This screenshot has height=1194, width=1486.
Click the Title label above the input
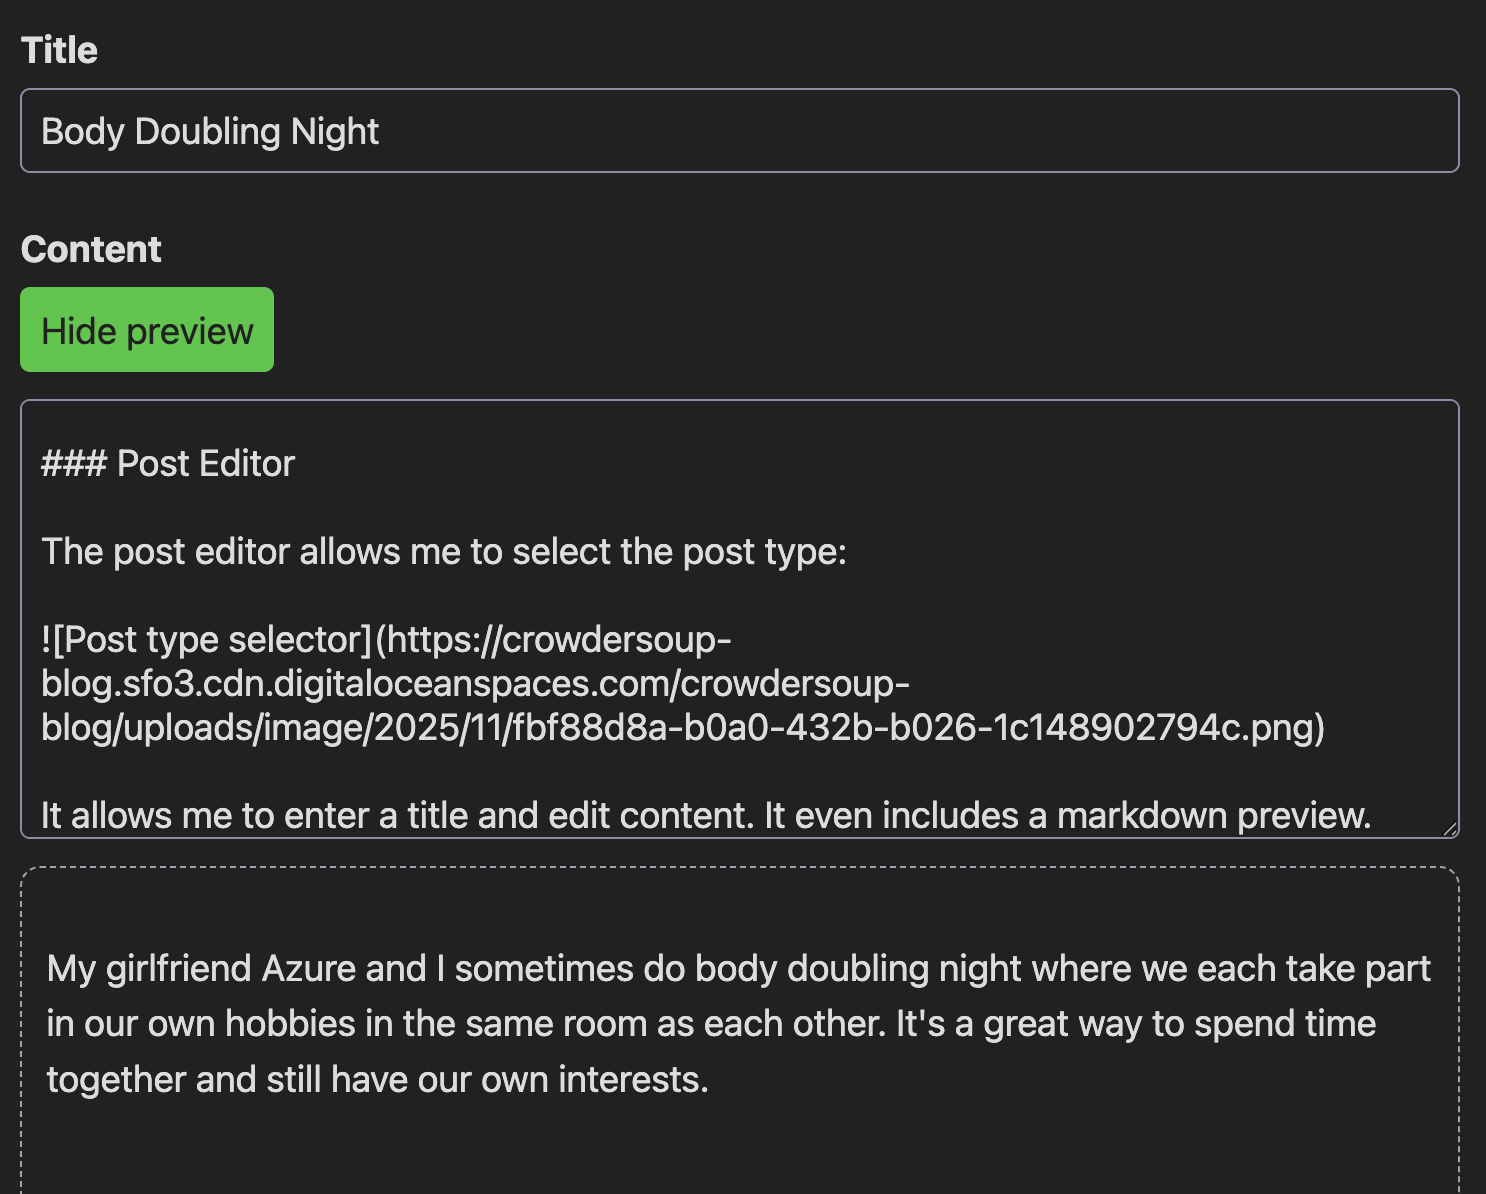59,48
